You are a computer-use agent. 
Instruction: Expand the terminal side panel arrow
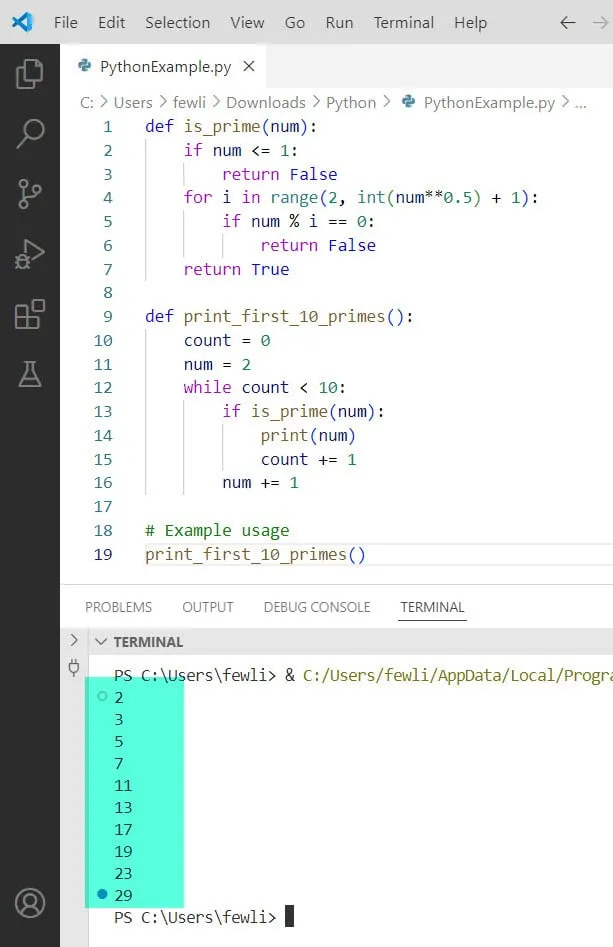pyautogui.click(x=73, y=640)
